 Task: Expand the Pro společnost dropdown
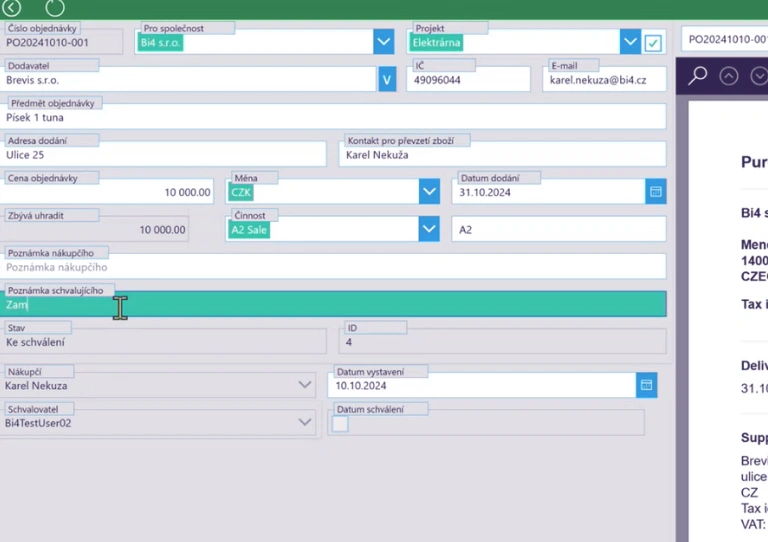point(384,43)
